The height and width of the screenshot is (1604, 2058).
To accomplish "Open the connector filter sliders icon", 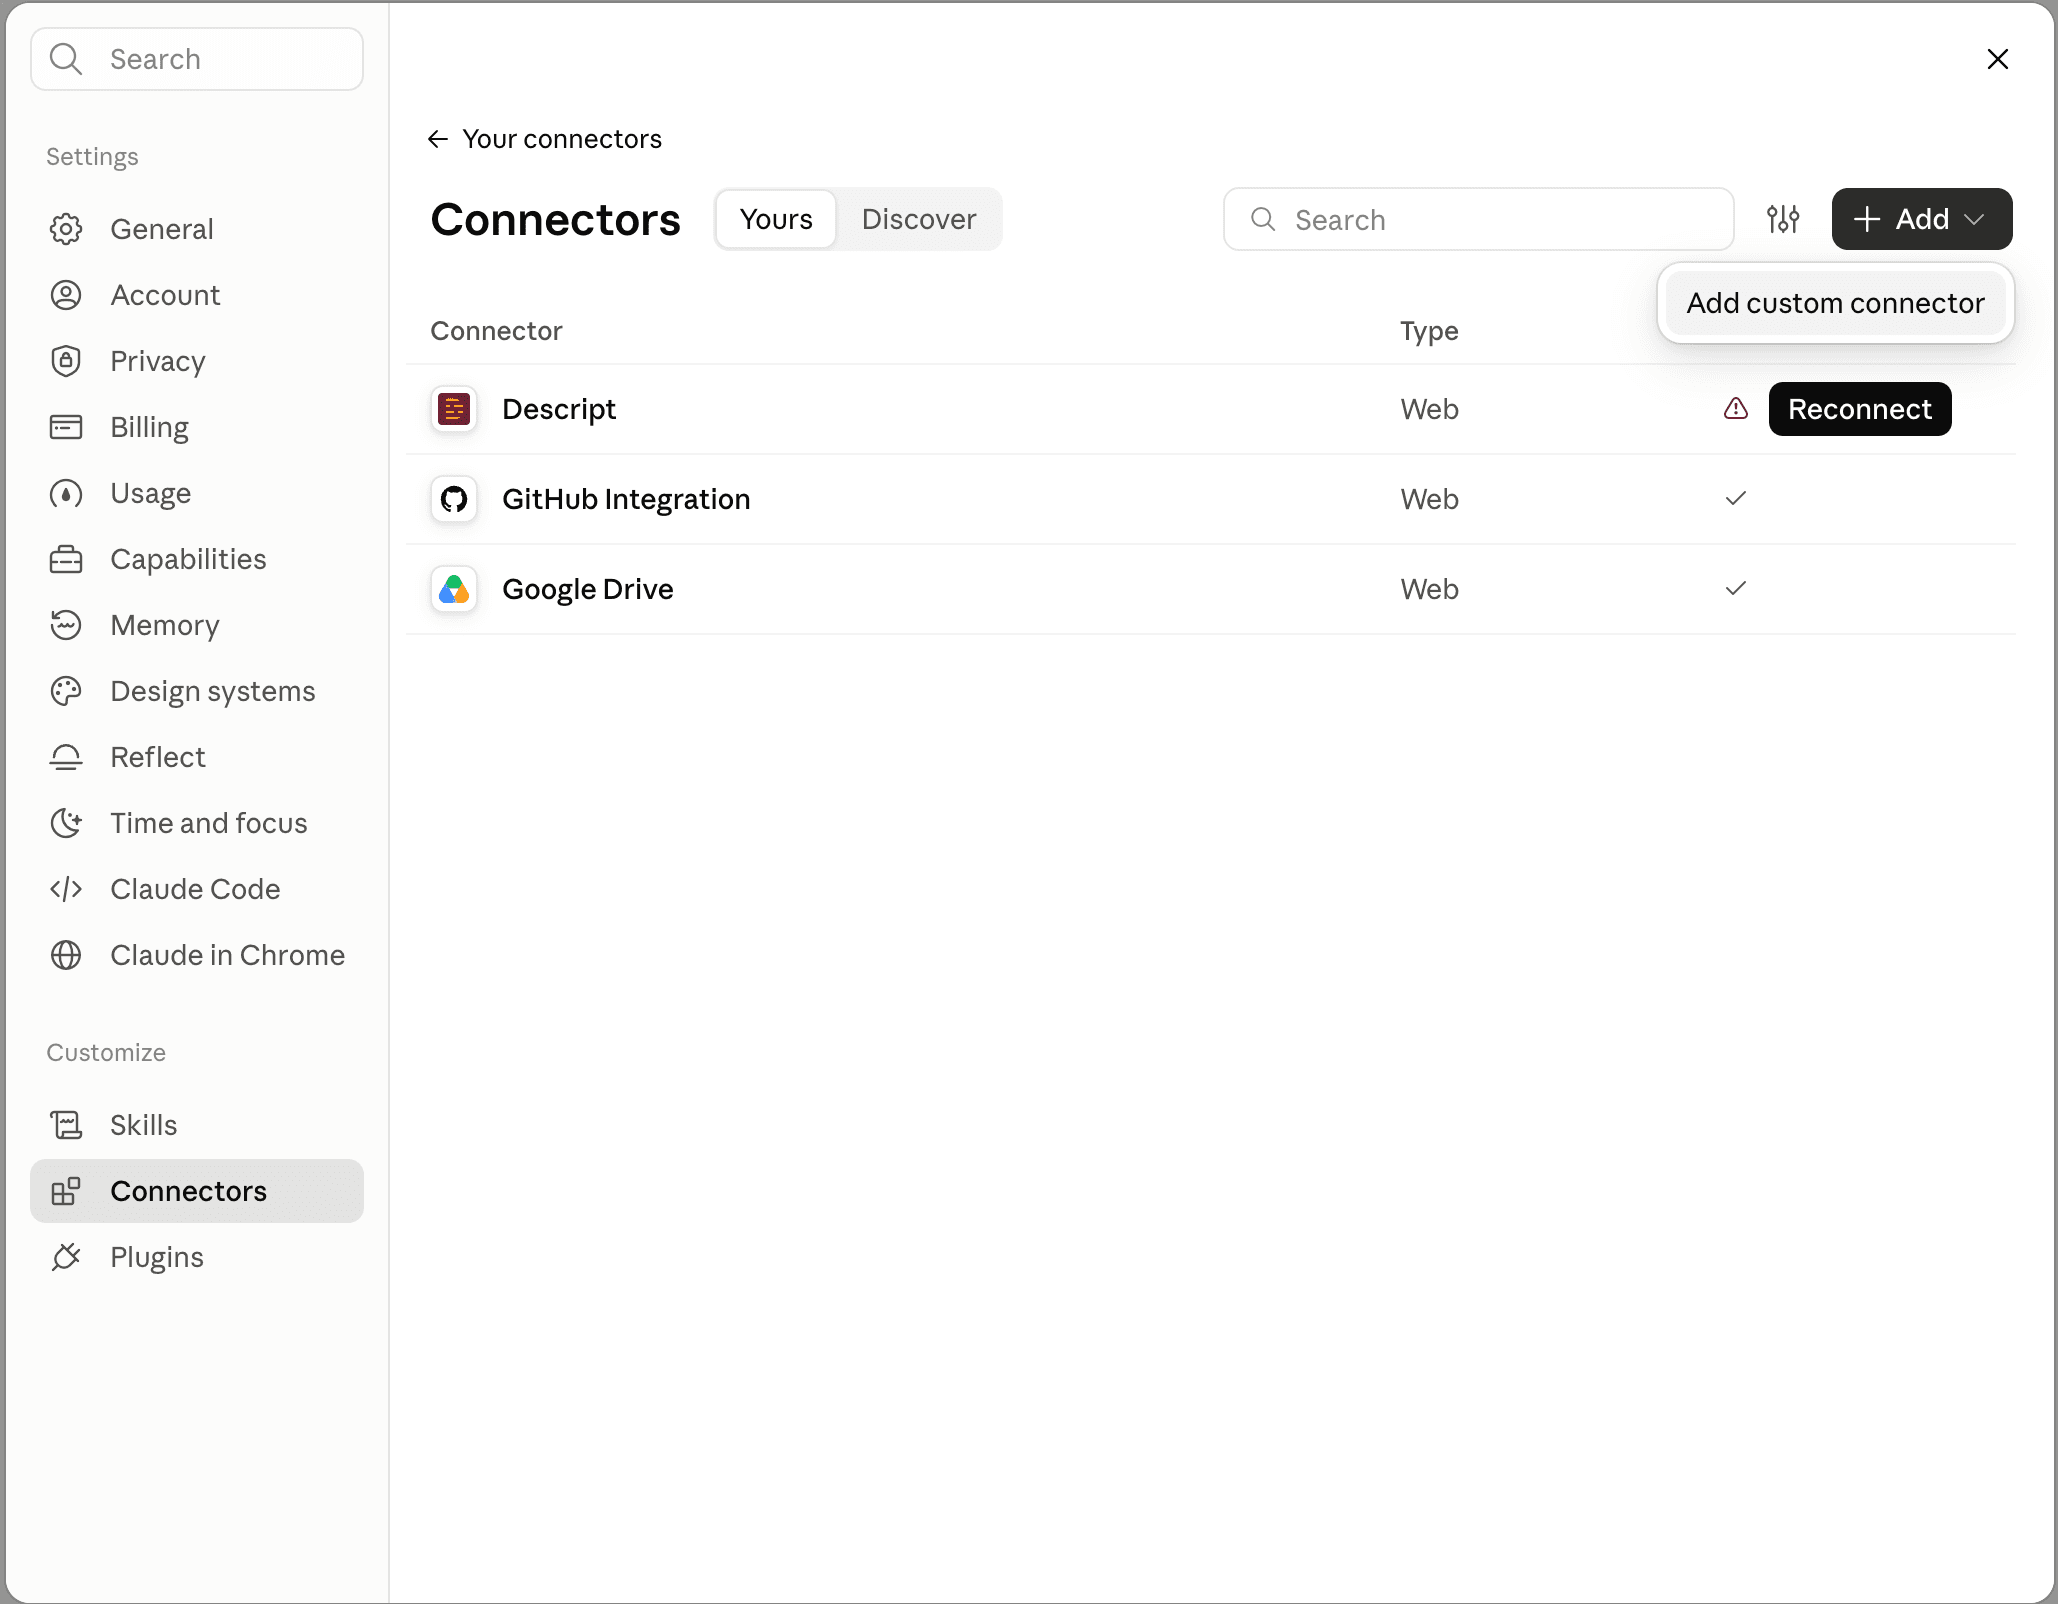I will click(x=1783, y=219).
